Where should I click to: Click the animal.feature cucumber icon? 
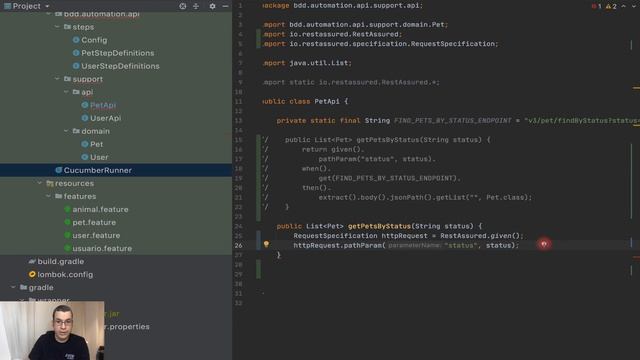pos(67,209)
